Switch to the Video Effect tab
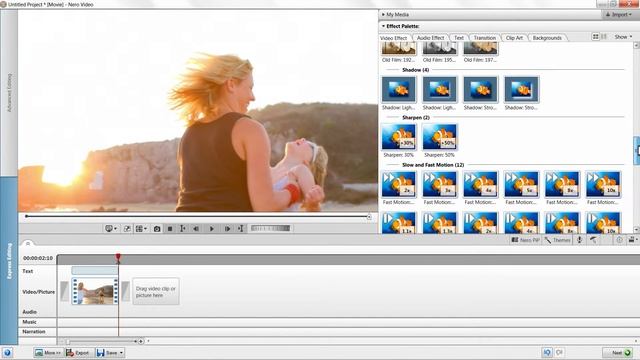 point(393,38)
